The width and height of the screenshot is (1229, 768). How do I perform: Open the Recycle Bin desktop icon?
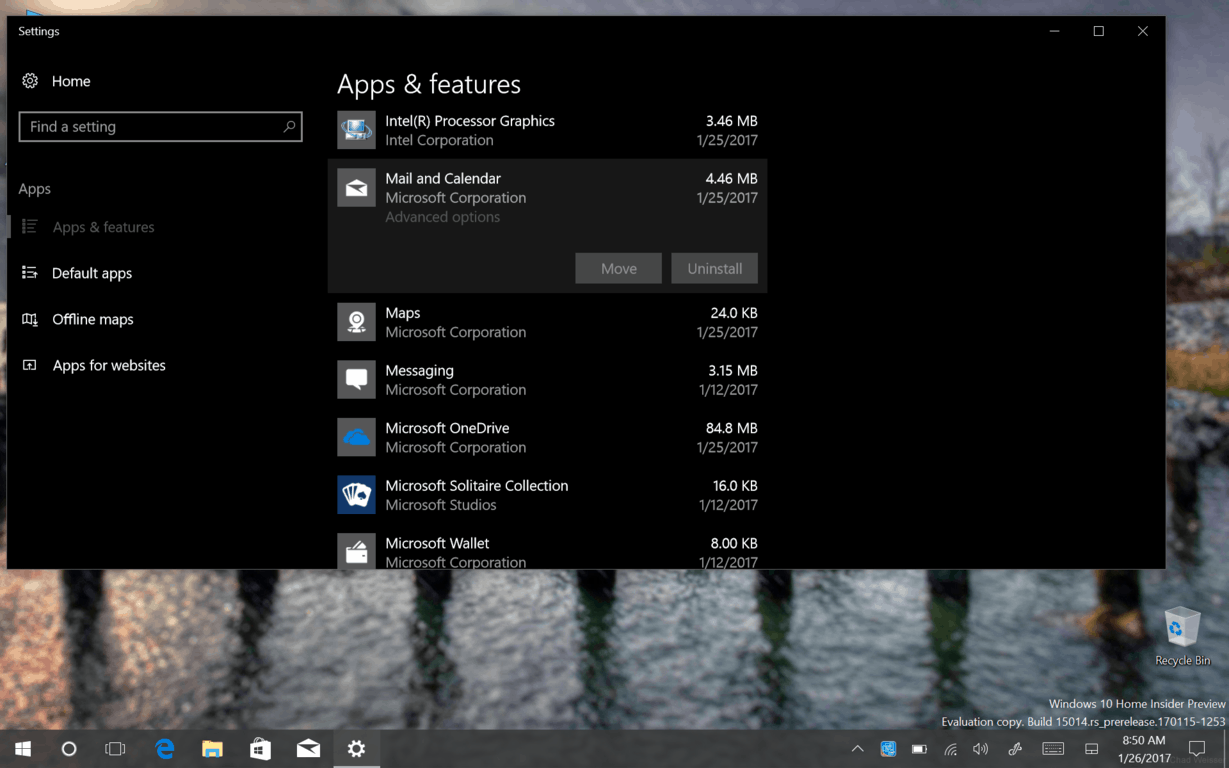tap(1182, 636)
